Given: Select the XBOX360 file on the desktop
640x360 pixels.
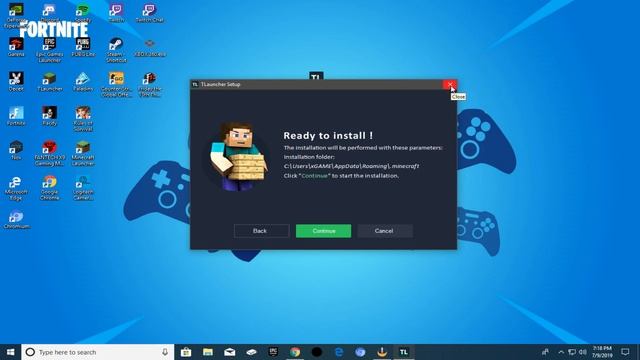Looking at the screenshot, I should point(149,47).
